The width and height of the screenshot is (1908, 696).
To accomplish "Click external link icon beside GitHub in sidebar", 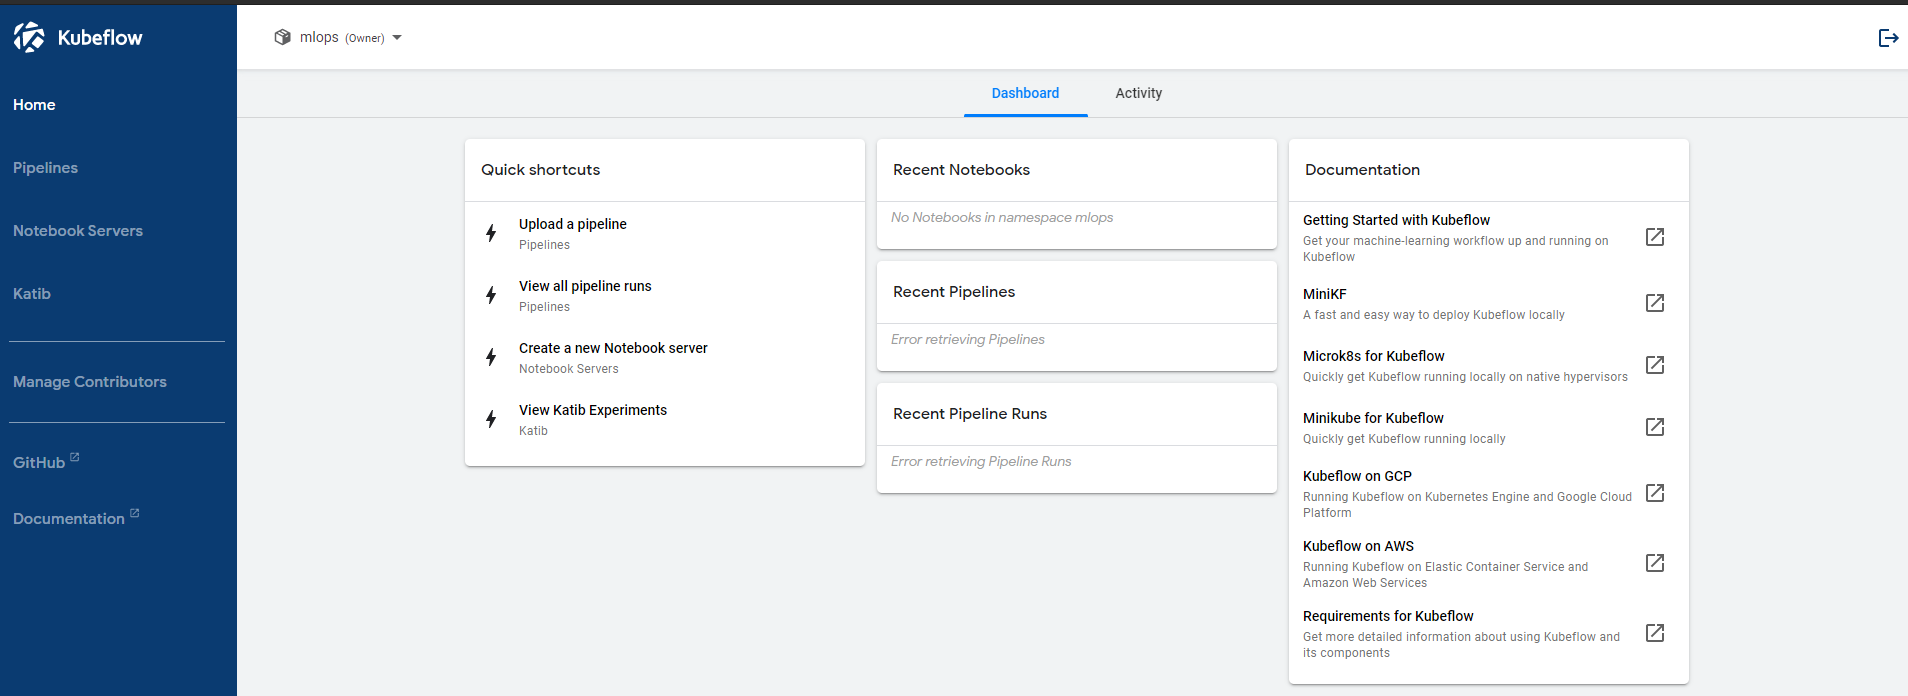I will [x=74, y=457].
